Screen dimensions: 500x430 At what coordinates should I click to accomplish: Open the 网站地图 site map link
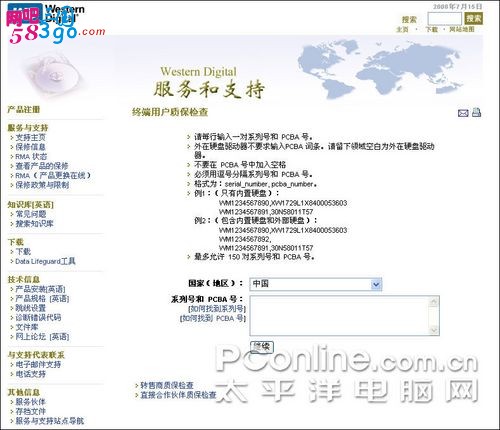tap(462, 29)
